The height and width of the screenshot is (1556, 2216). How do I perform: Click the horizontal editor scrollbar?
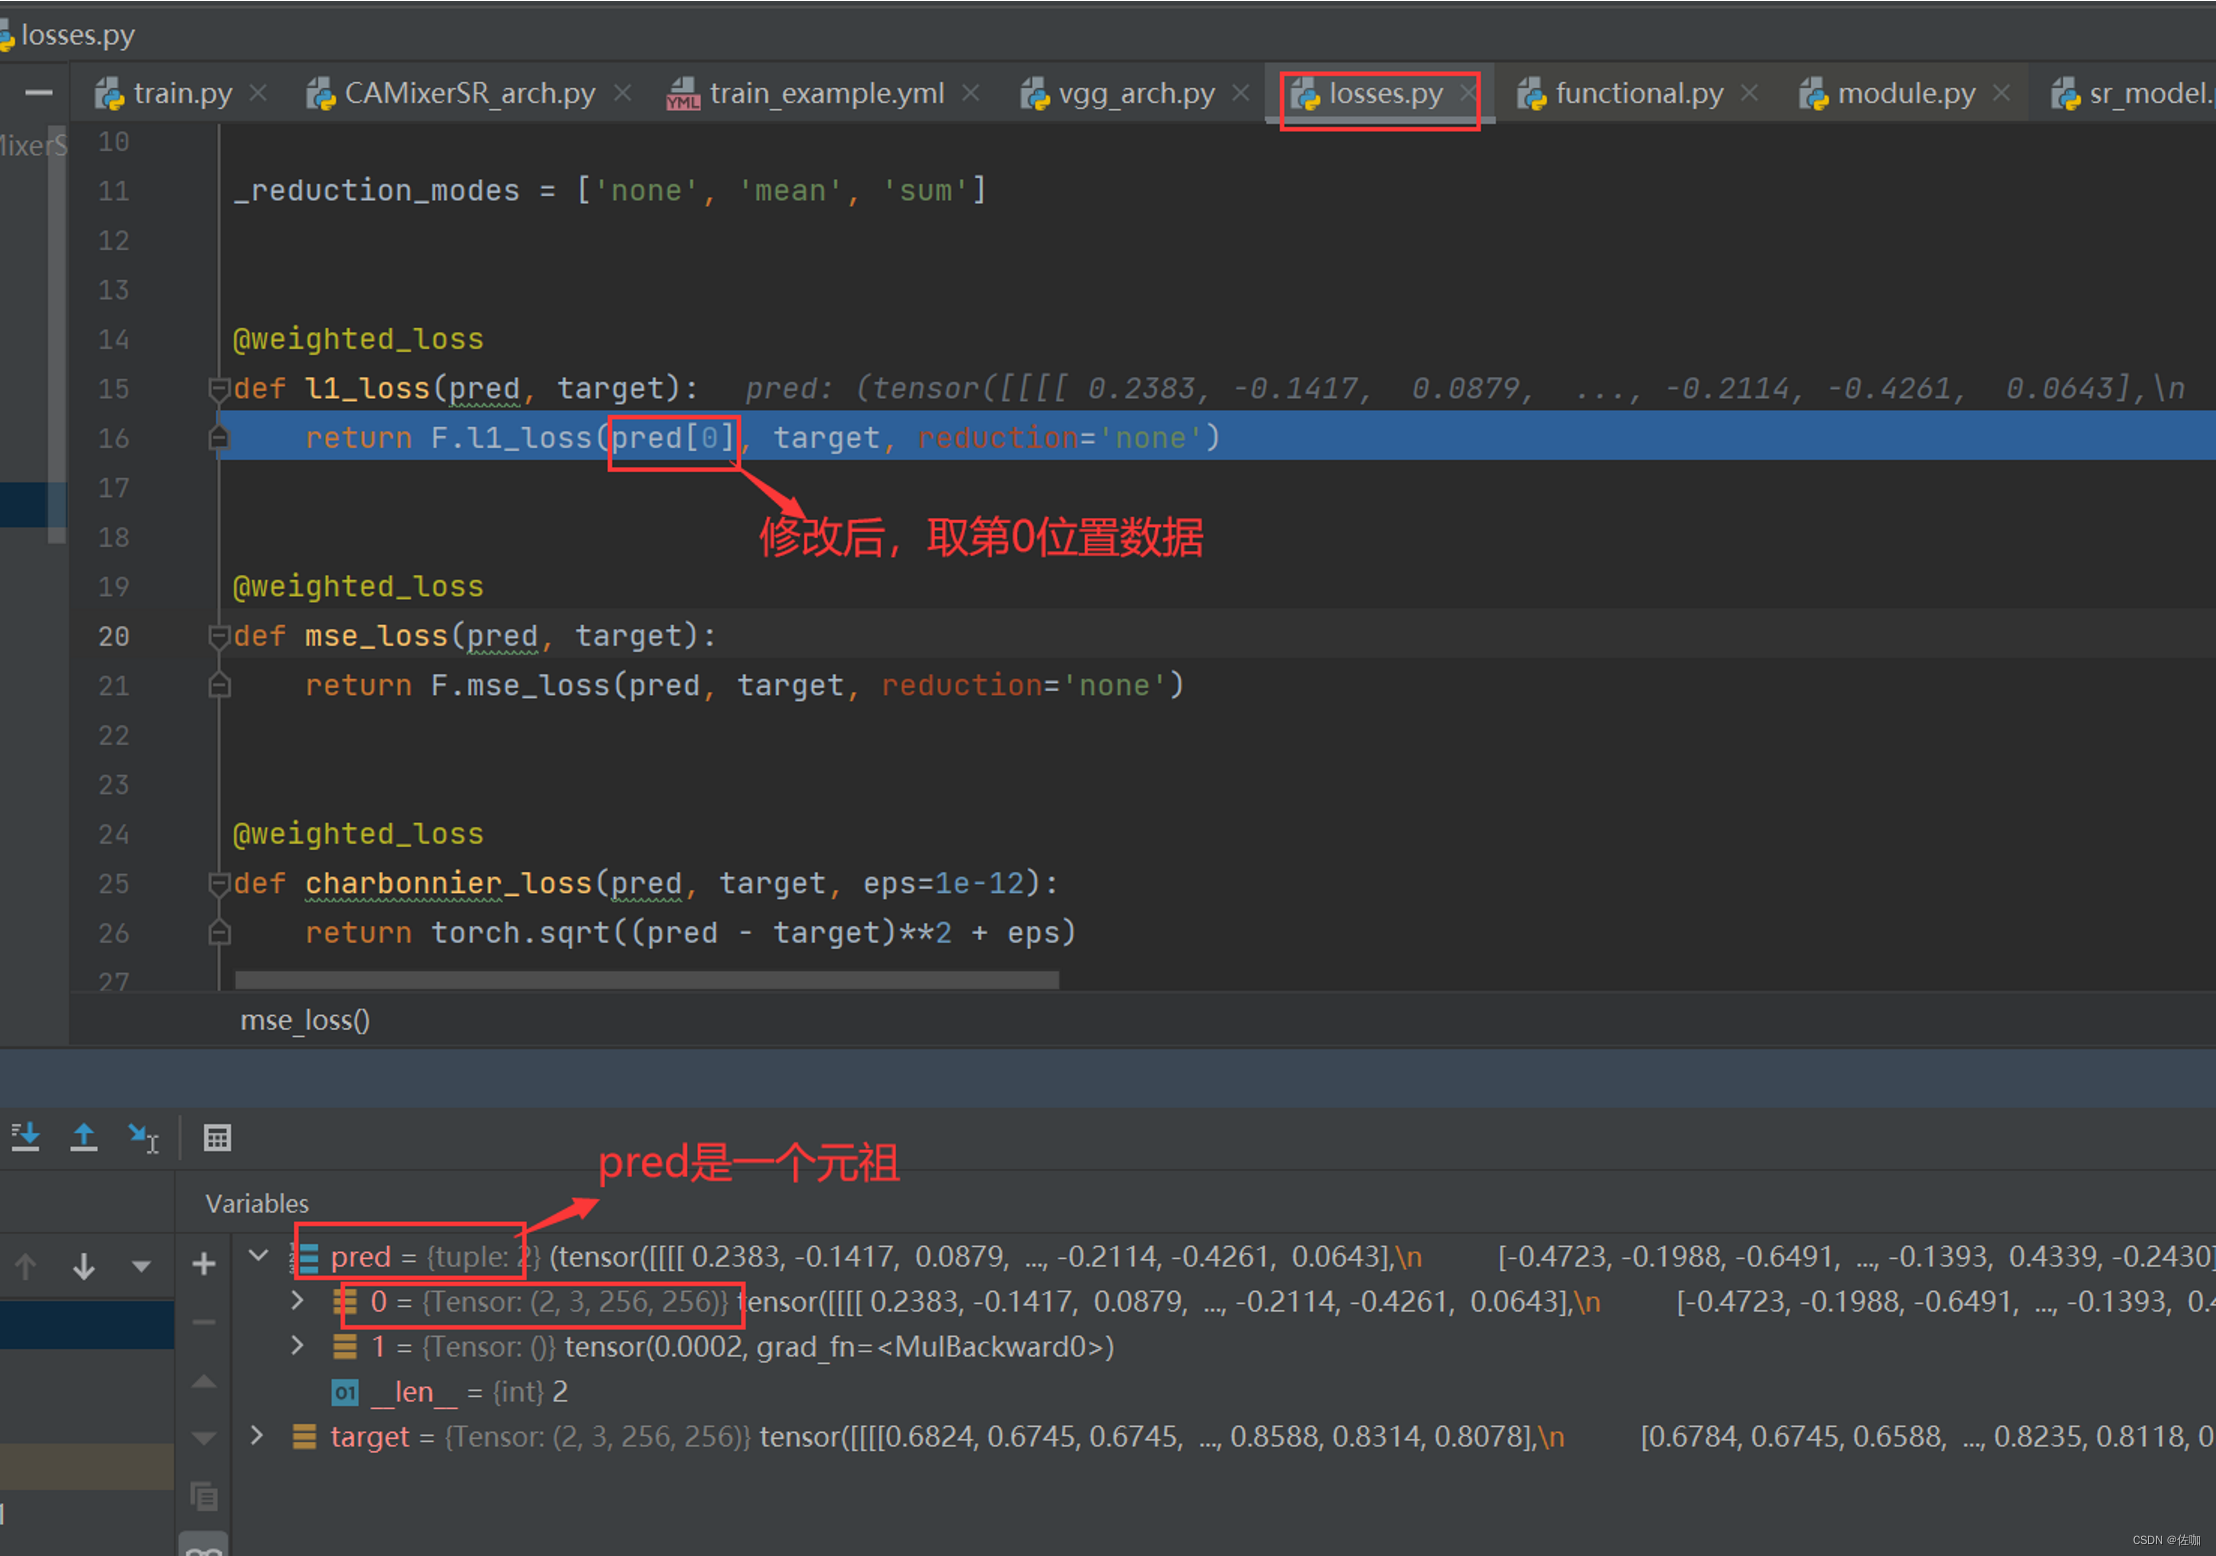click(x=646, y=980)
